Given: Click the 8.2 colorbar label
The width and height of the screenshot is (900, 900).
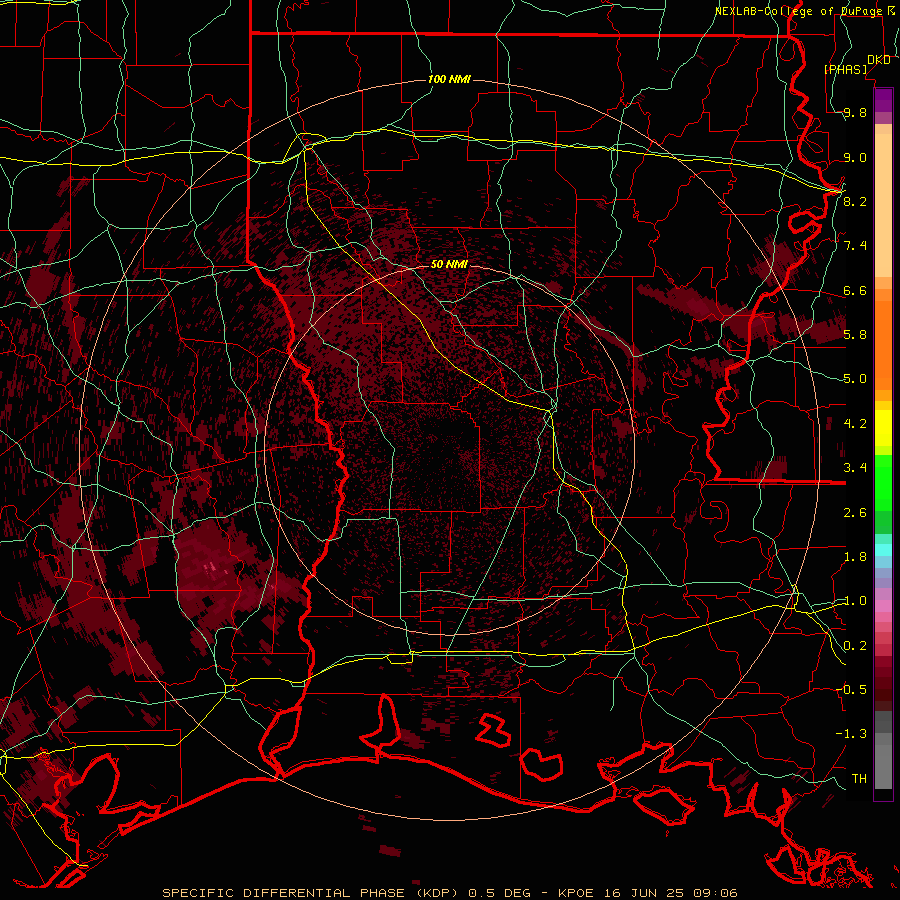Looking at the screenshot, I should click(855, 201).
